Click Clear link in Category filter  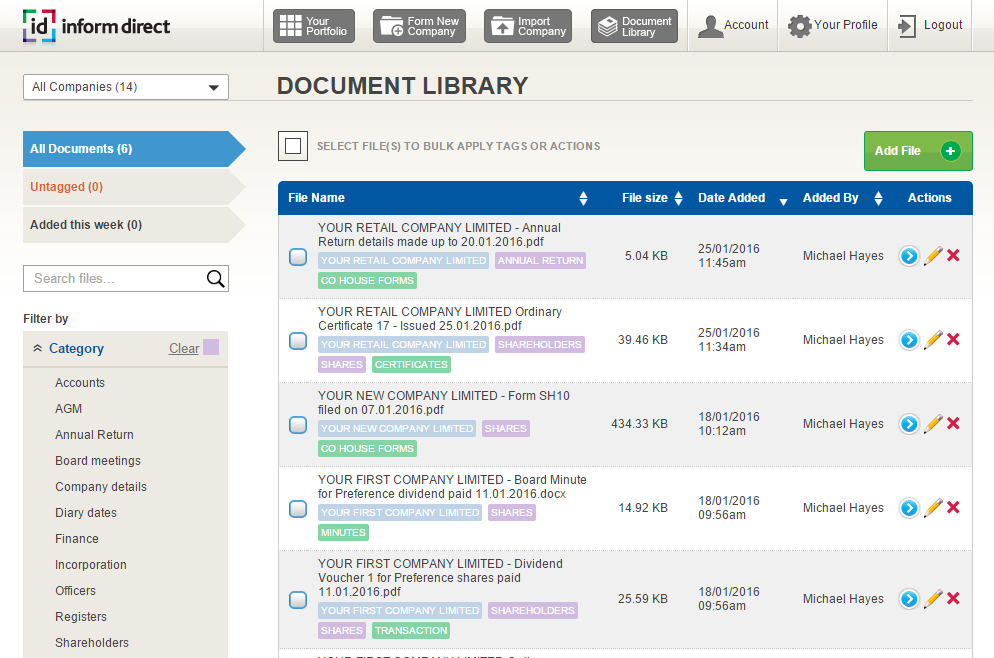coord(184,349)
